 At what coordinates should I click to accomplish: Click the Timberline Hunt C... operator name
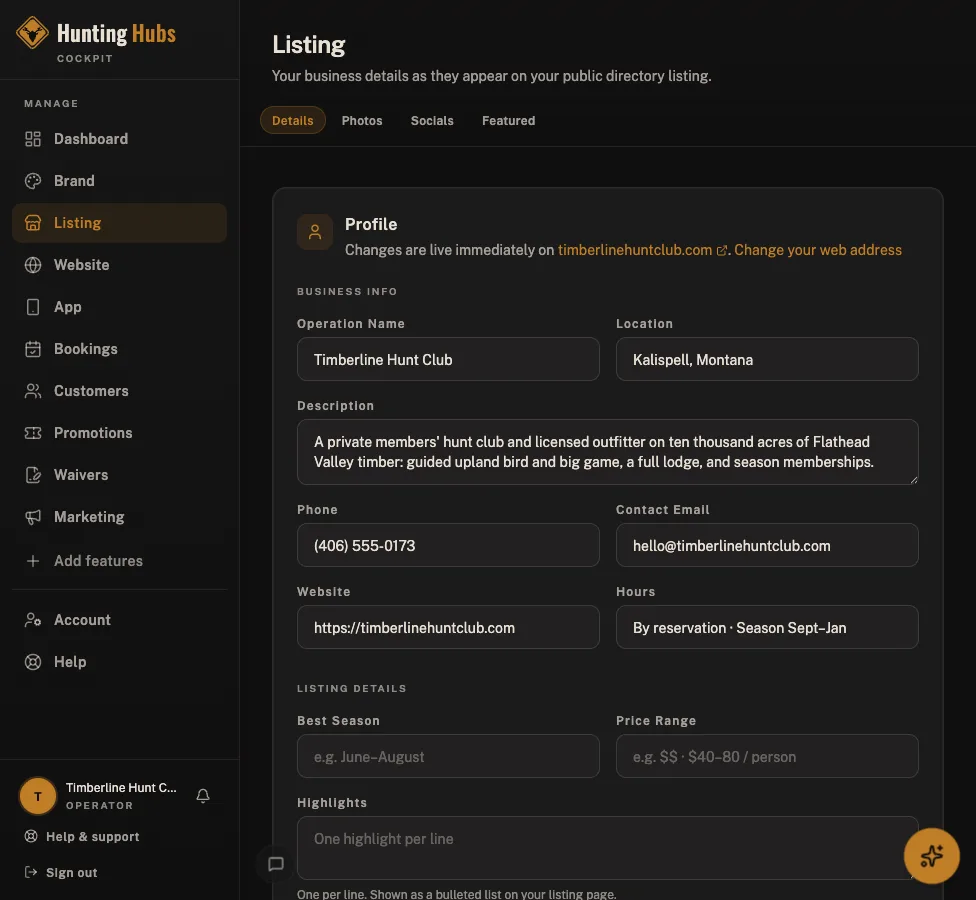click(121, 788)
